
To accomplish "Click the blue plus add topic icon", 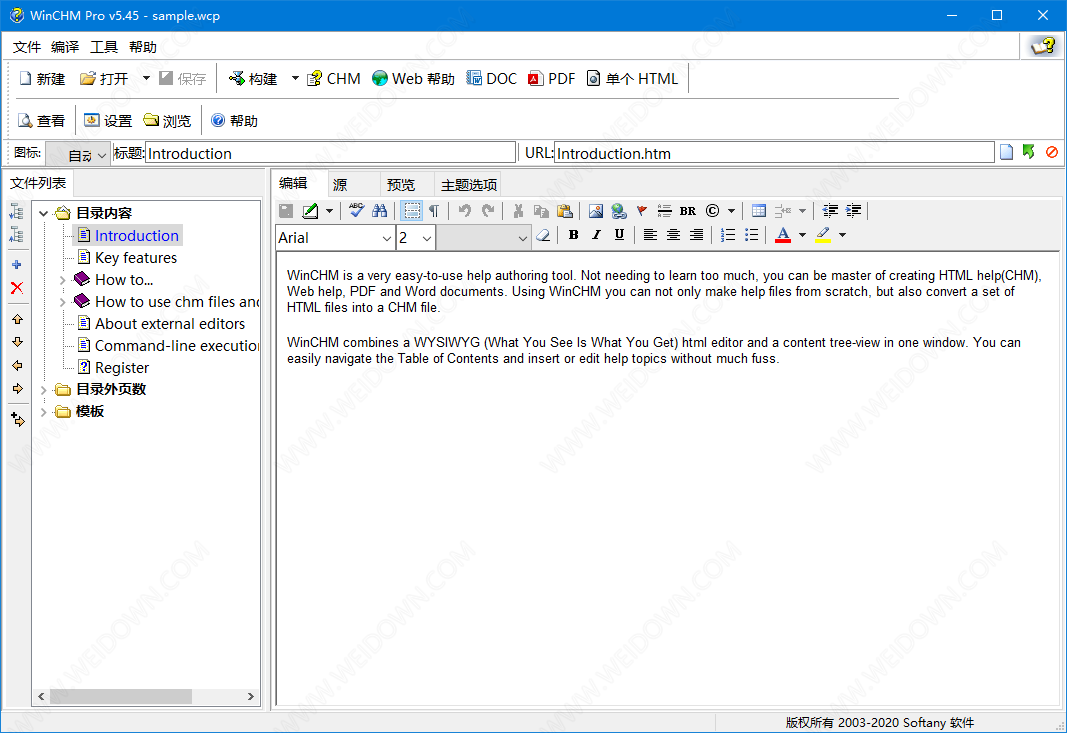I will pos(17,265).
